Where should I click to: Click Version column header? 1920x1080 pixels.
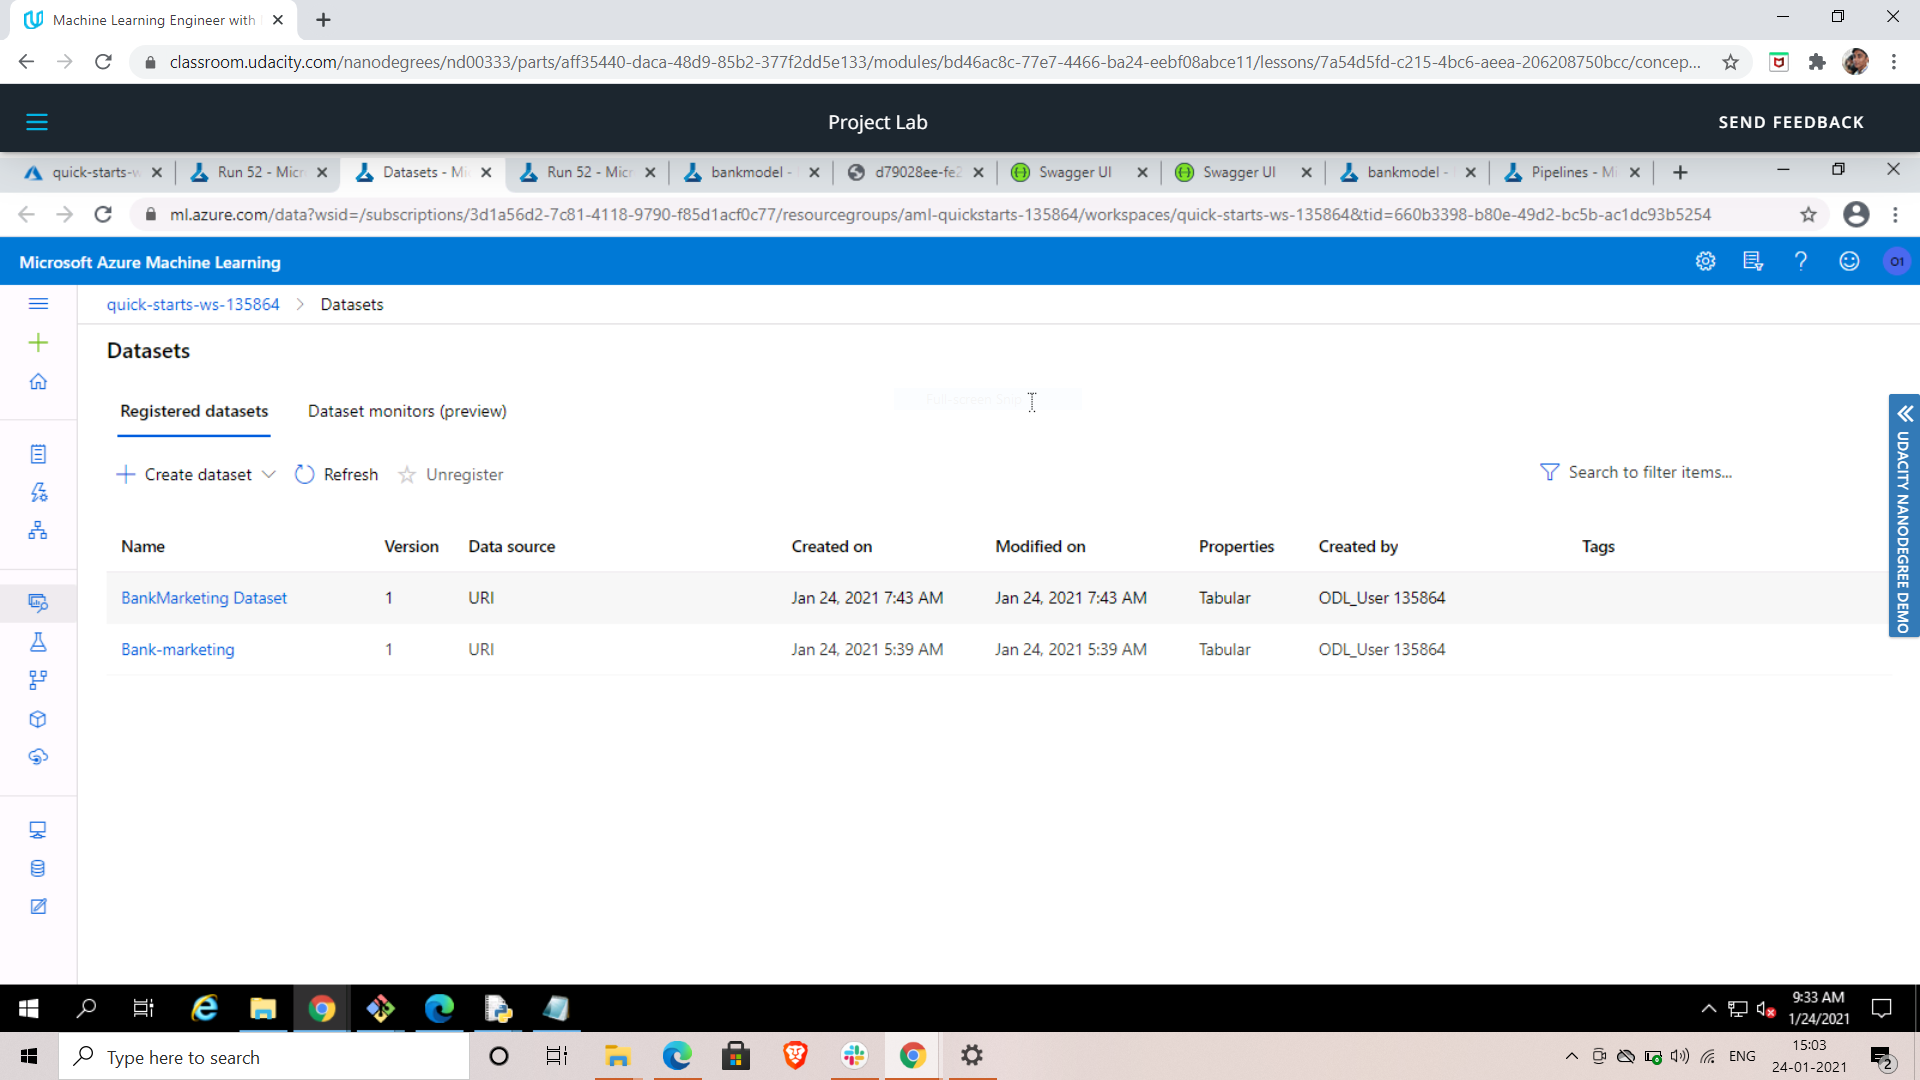(411, 547)
